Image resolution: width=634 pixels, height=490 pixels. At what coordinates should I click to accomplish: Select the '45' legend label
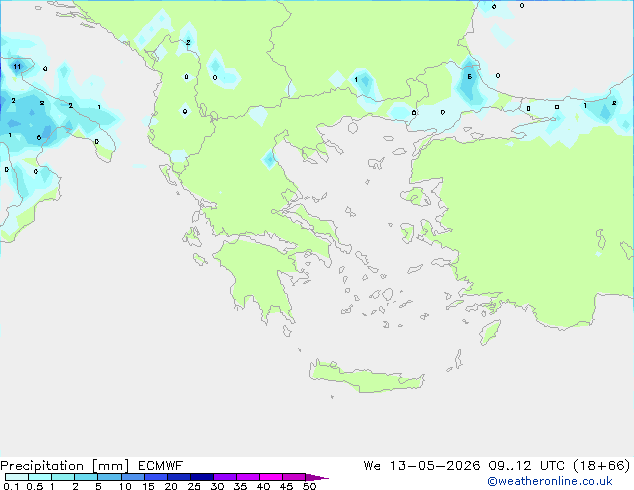[286, 486]
